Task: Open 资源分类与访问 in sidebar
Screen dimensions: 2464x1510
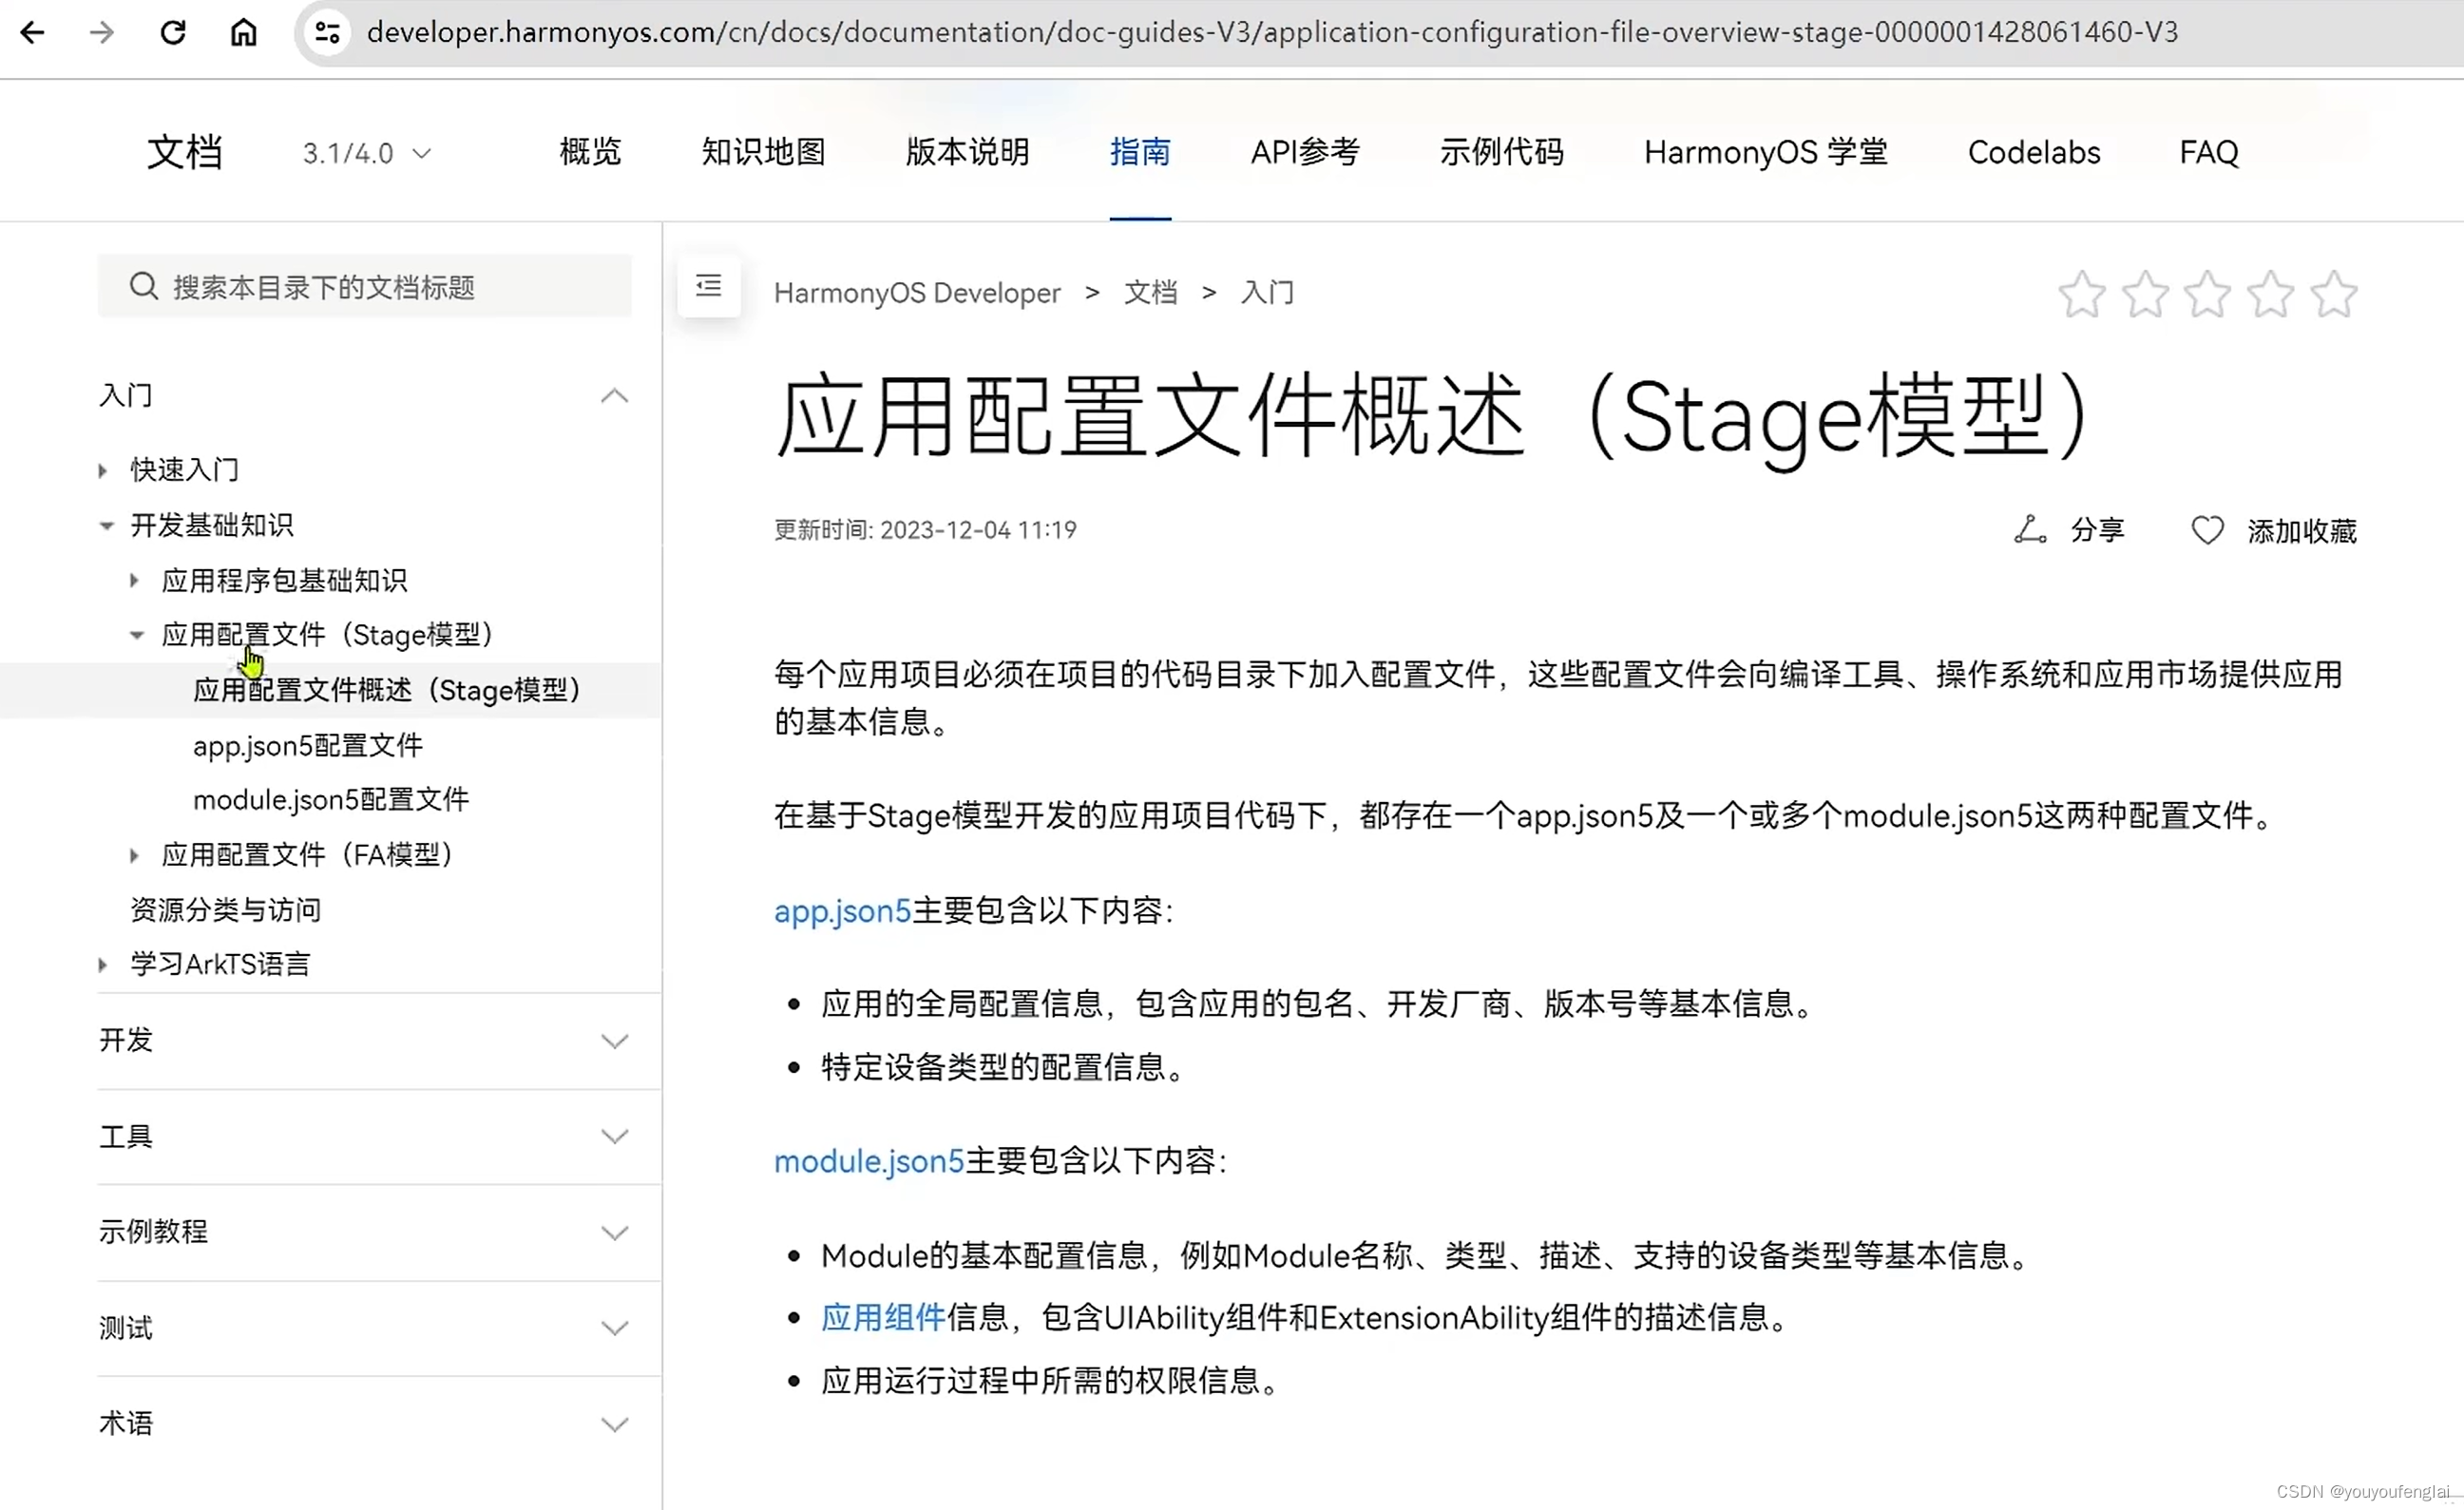Action: 225,910
